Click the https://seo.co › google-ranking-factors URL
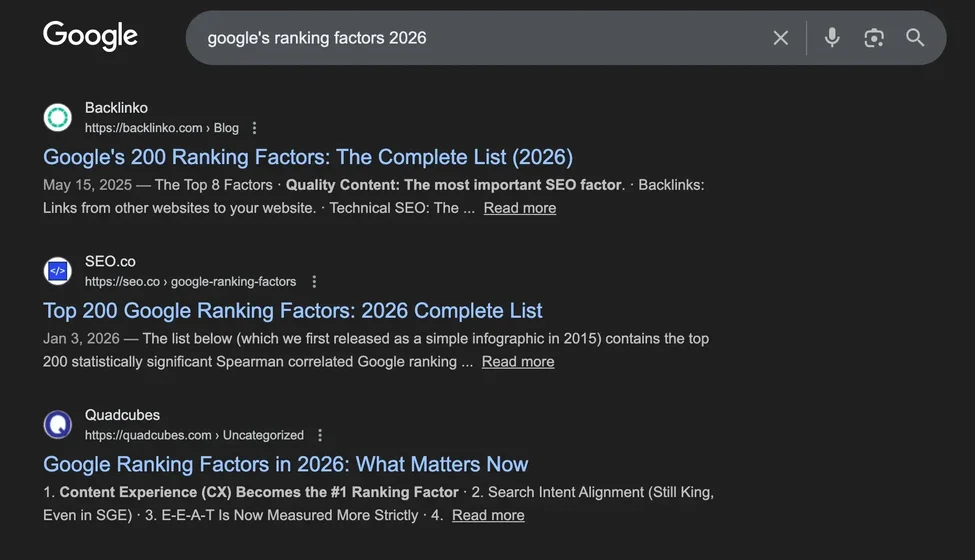Screen dimensions: 975x560 (190, 282)
